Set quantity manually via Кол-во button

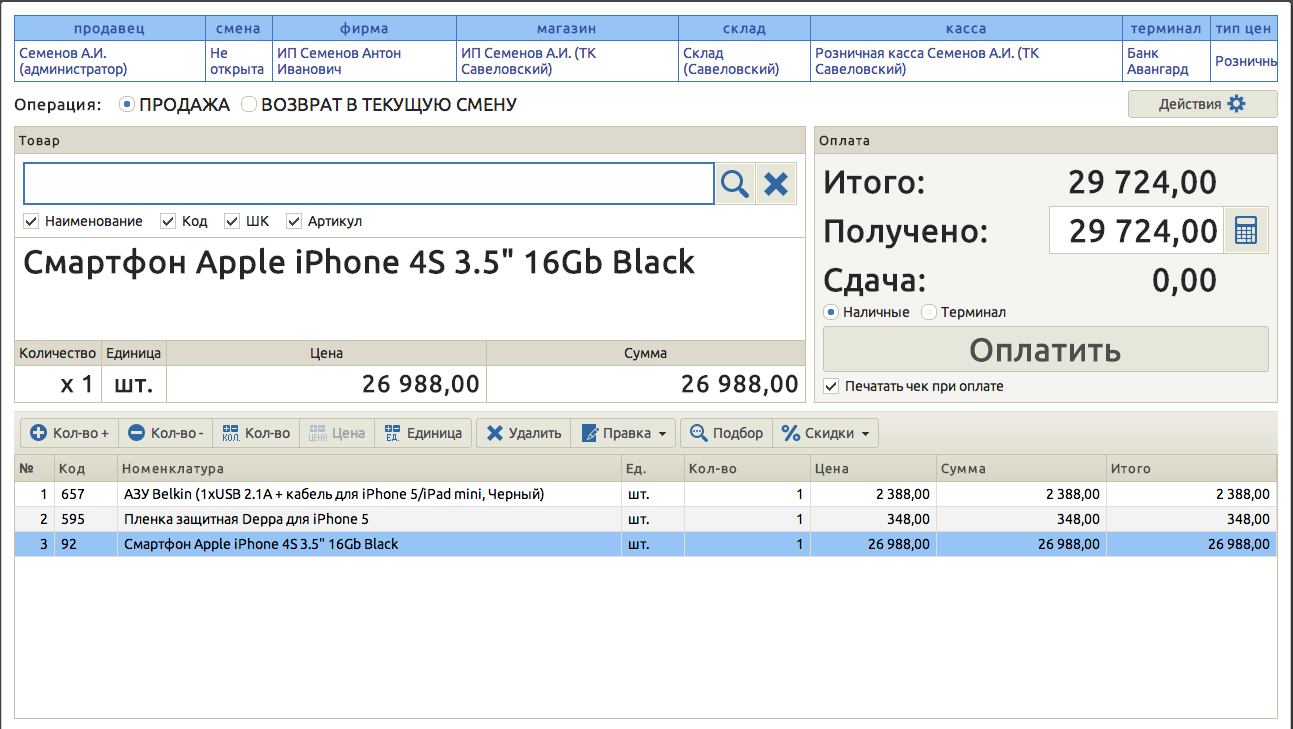[257, 433]
